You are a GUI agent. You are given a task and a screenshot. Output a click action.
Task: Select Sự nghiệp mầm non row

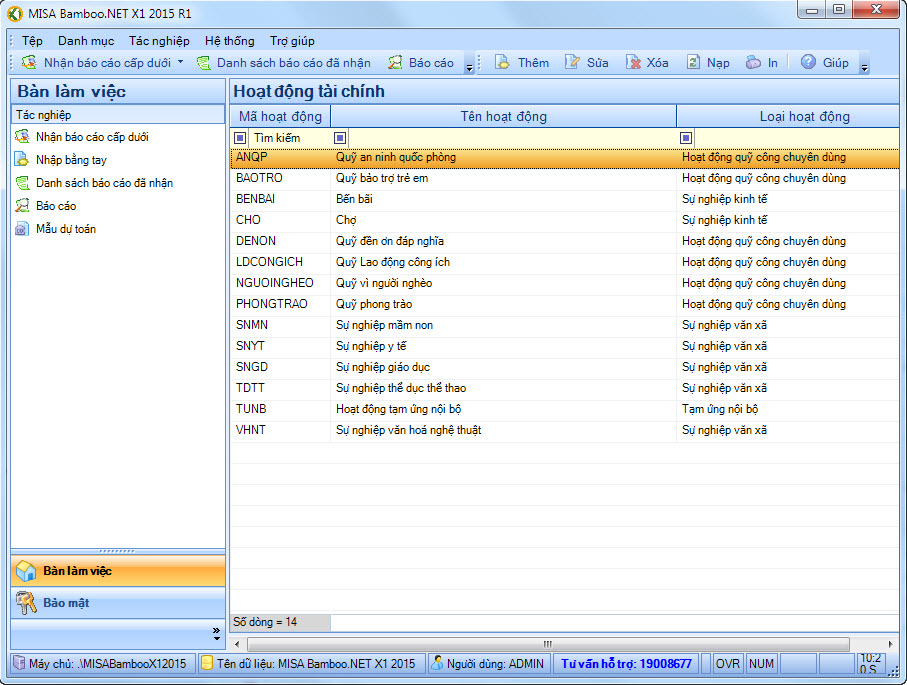click(x=565, y=325)
